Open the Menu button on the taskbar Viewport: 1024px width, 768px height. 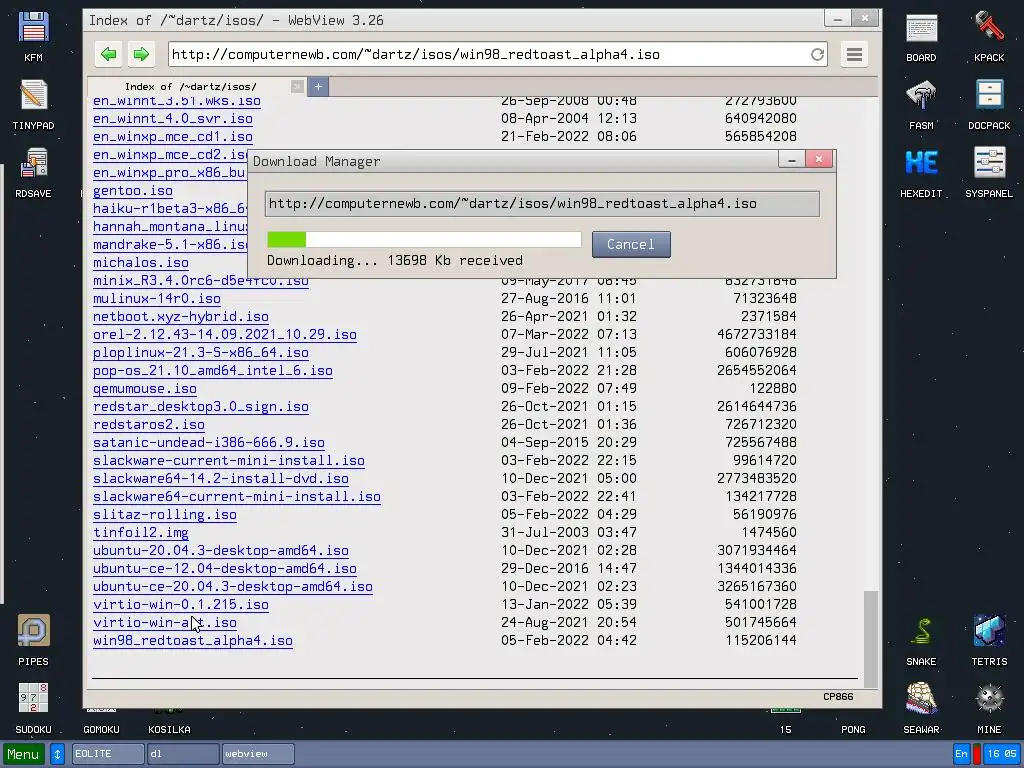pyautogui.click(x=24, y=754)
